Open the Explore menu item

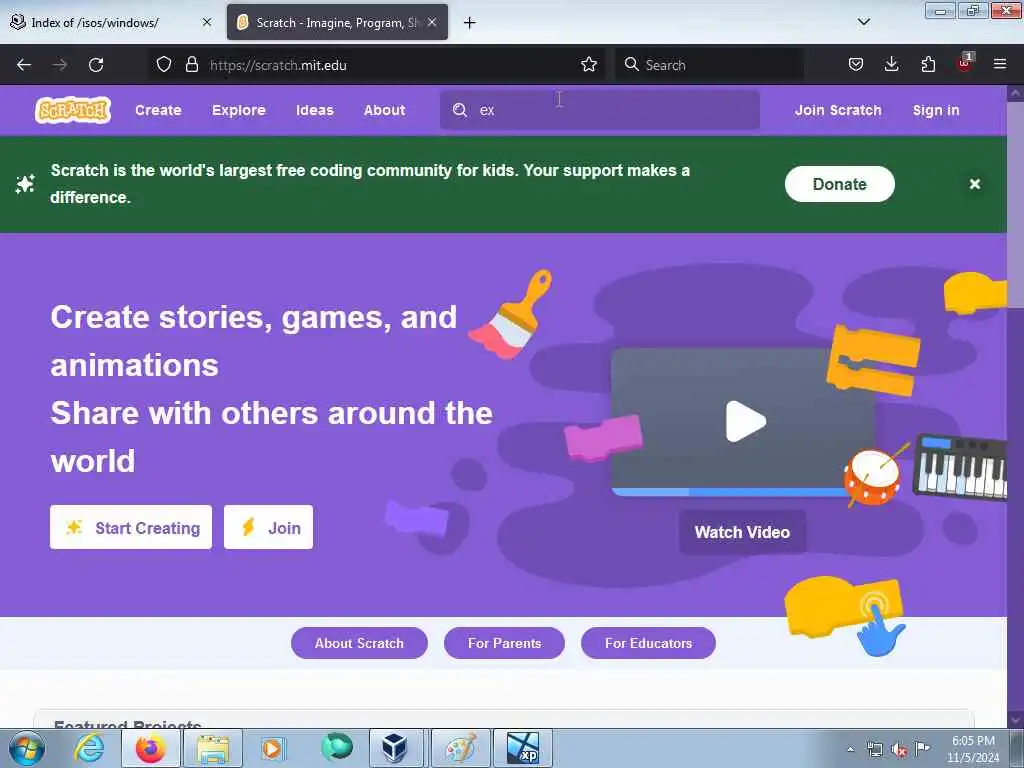(x=238, y=110)
